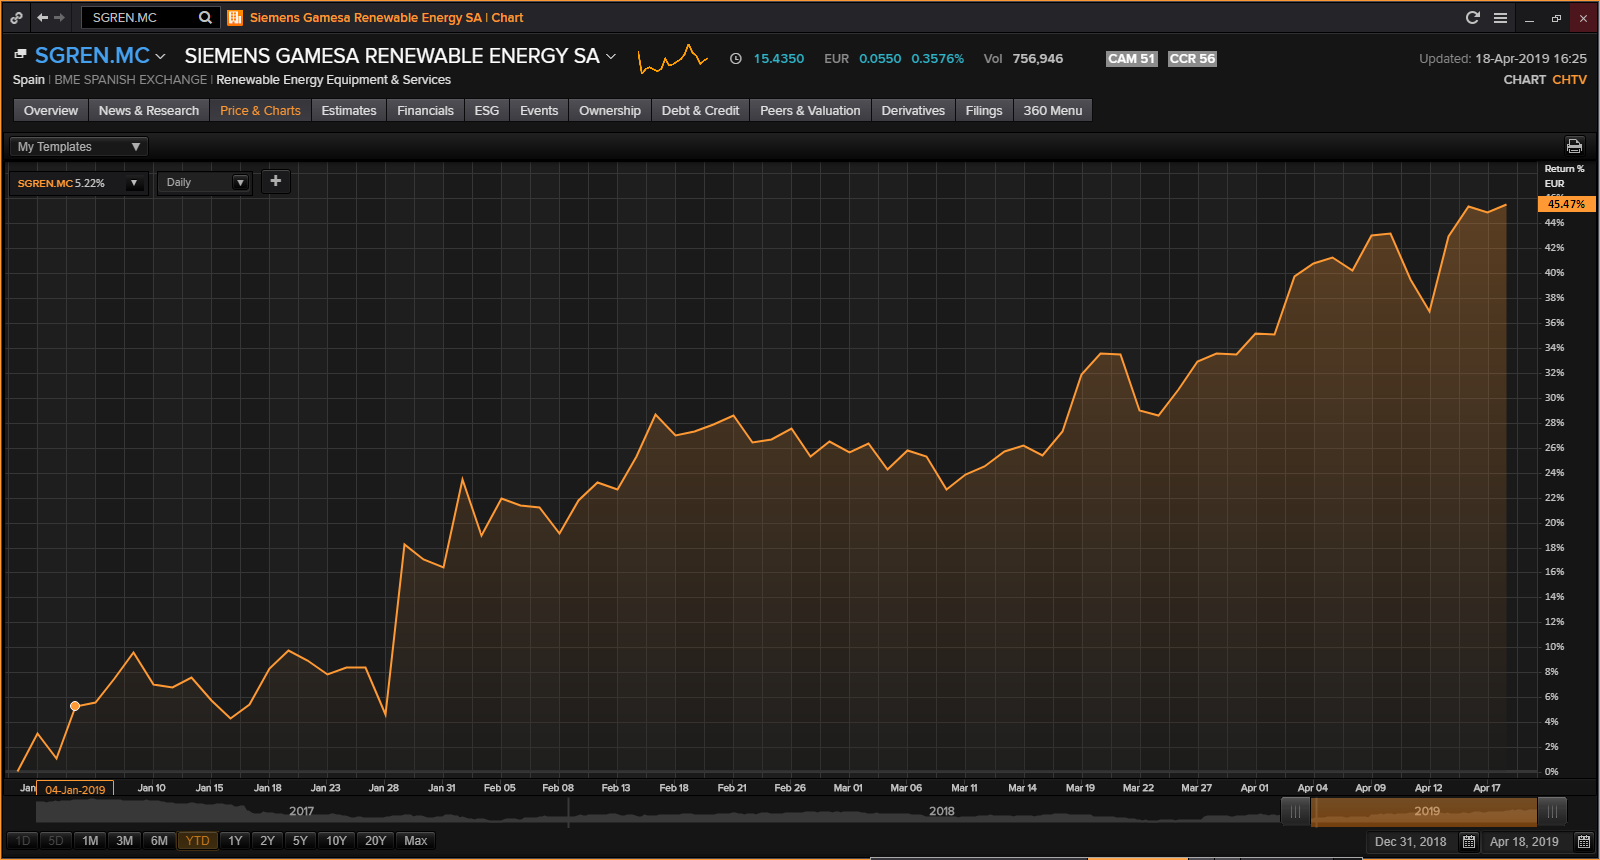The image size is (1600, 860).
Task: Select the 1D time range
Action: tap(24, 841)
